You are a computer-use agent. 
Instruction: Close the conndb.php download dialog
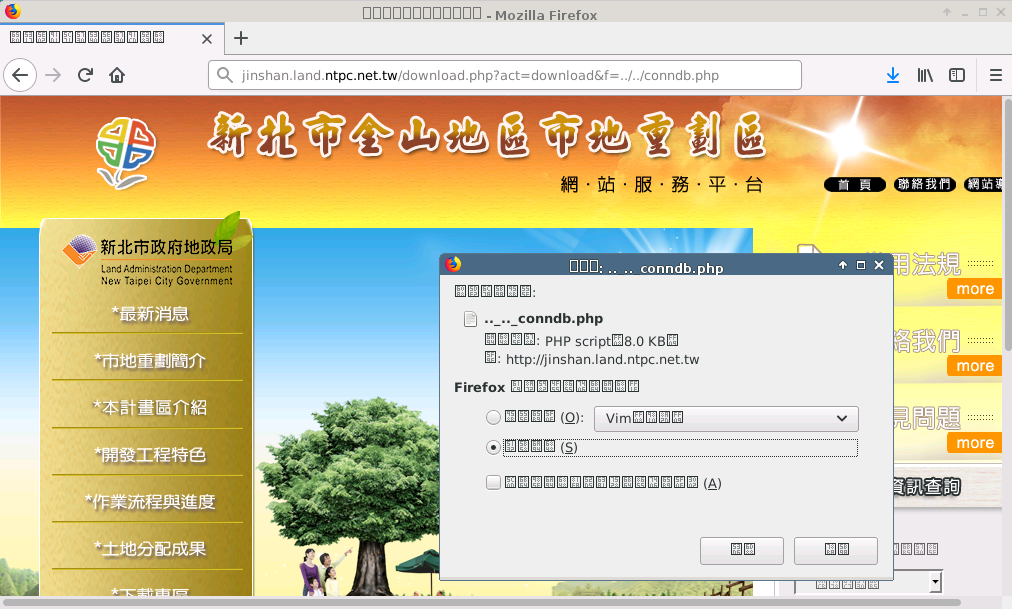pos(878,265)
